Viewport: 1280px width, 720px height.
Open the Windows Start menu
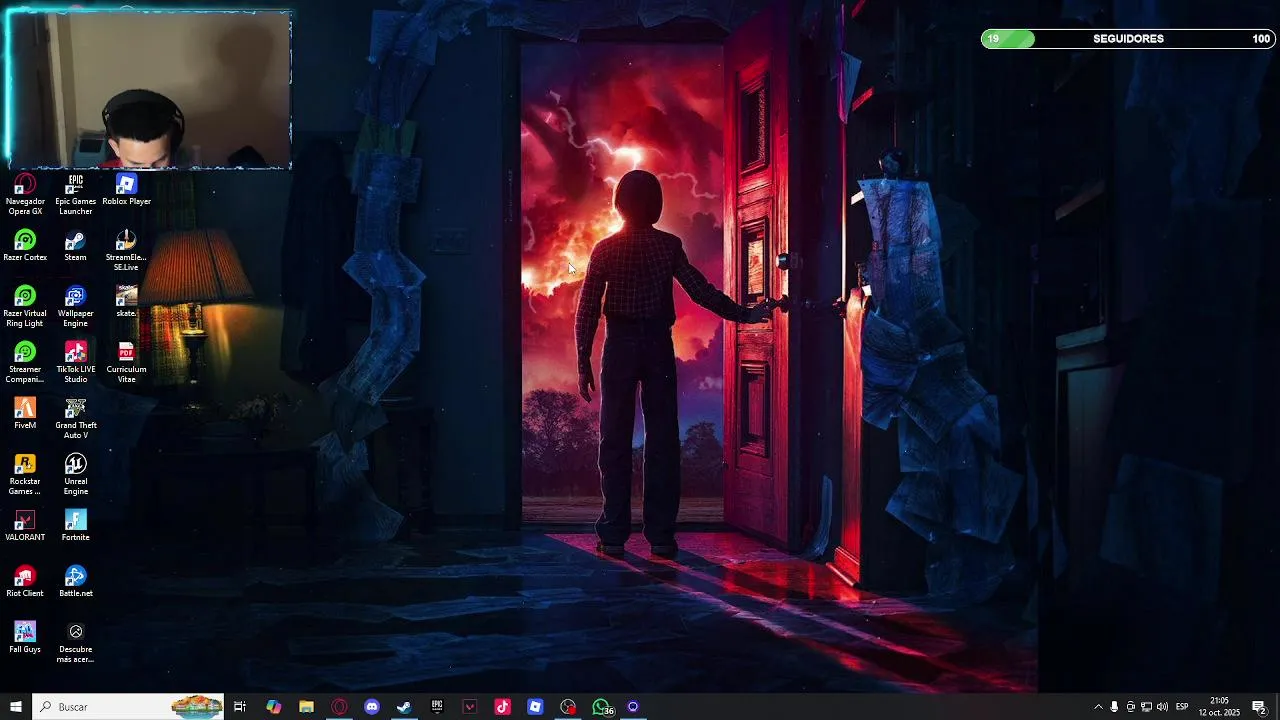tap(16, 707)
